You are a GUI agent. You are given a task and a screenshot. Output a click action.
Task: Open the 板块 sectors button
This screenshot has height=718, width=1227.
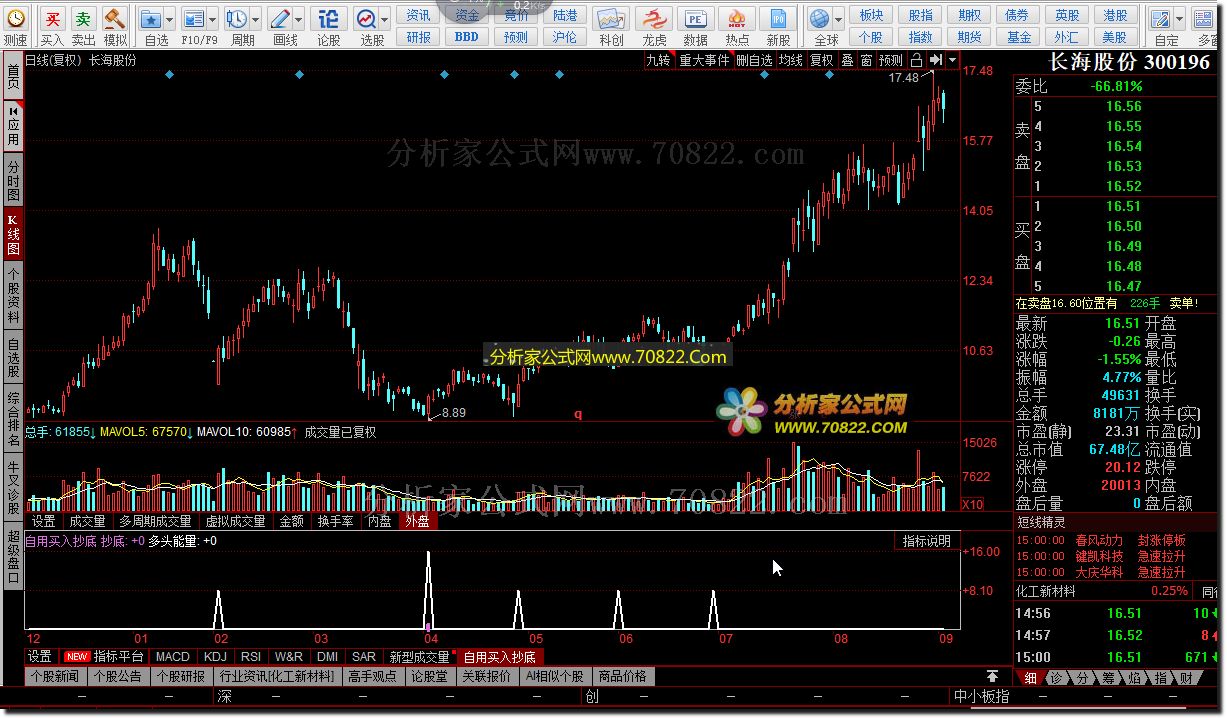pos(872,15)
